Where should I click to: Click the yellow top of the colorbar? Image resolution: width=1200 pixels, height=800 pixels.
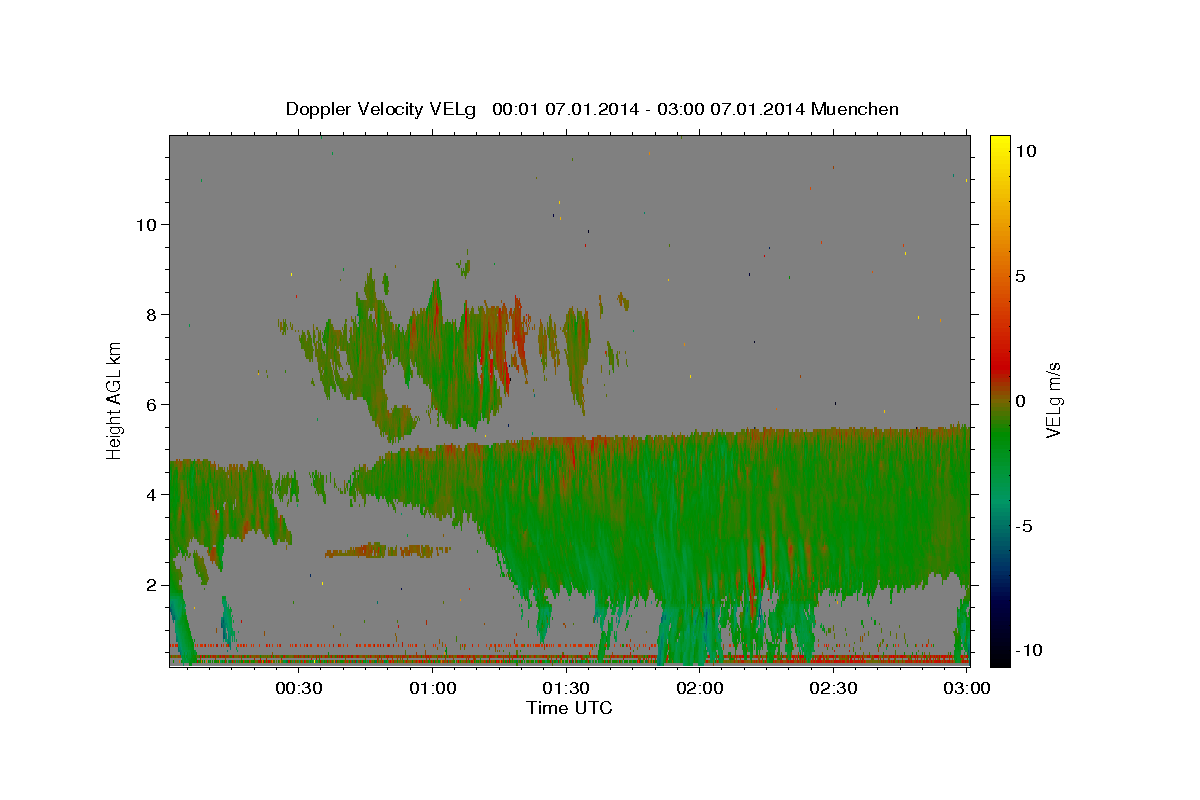tap(1000, 145)
